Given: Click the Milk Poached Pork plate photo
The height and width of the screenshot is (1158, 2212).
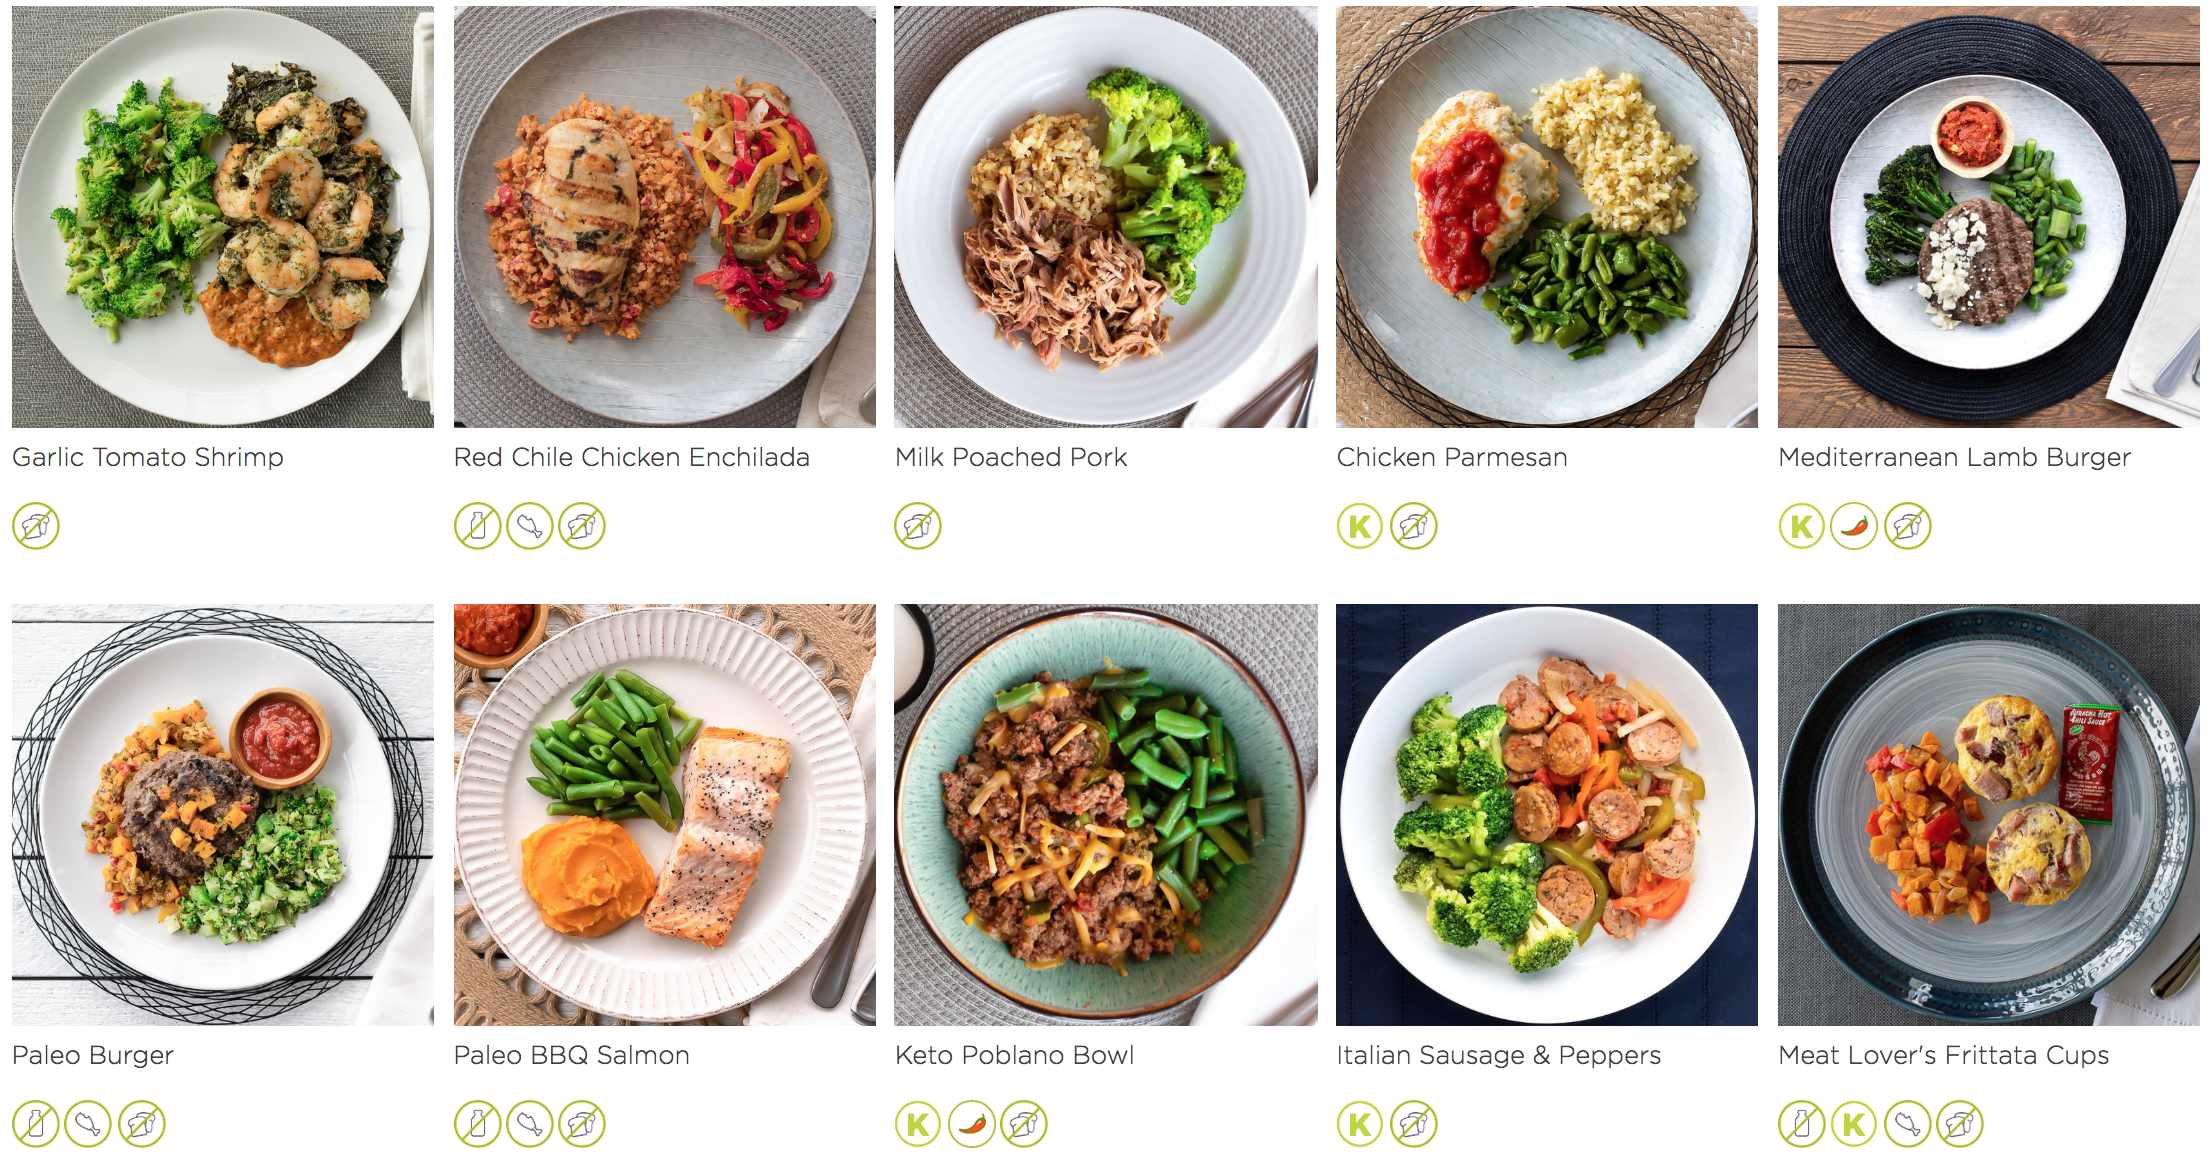Looking at the screenshot, I should coord(1106,217).
